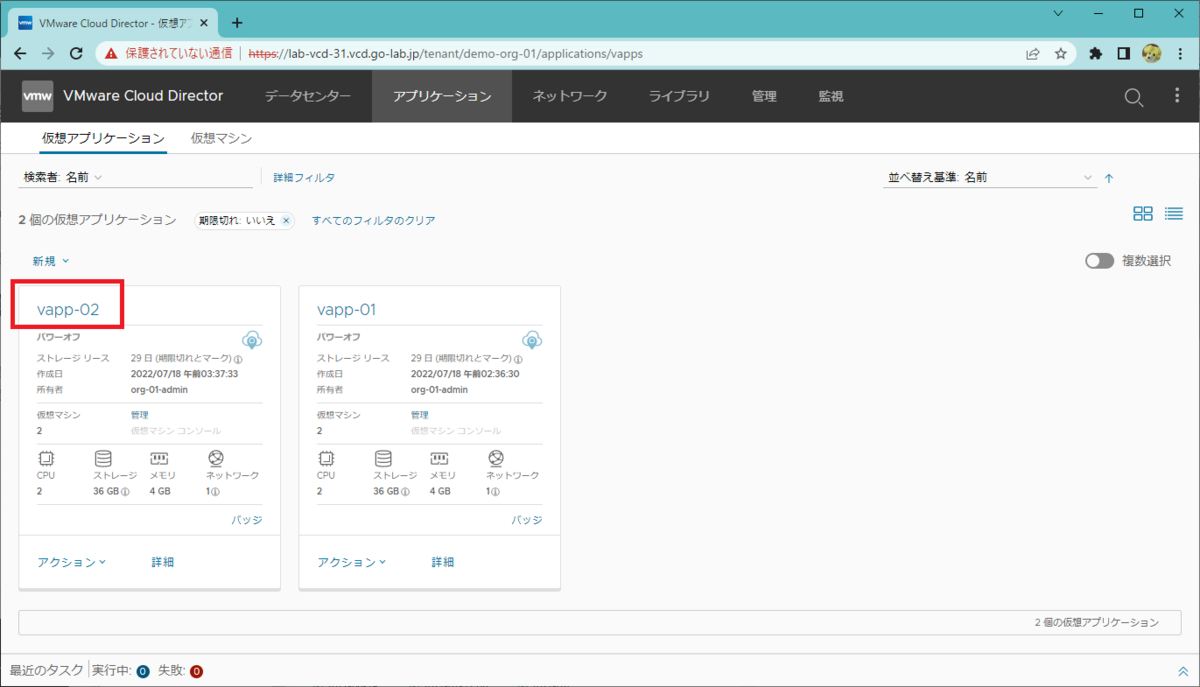The width and height of the screenshot is (1200, 687).
Task: Open 詳細 on vapp-01 card
Action: (443, 562)
